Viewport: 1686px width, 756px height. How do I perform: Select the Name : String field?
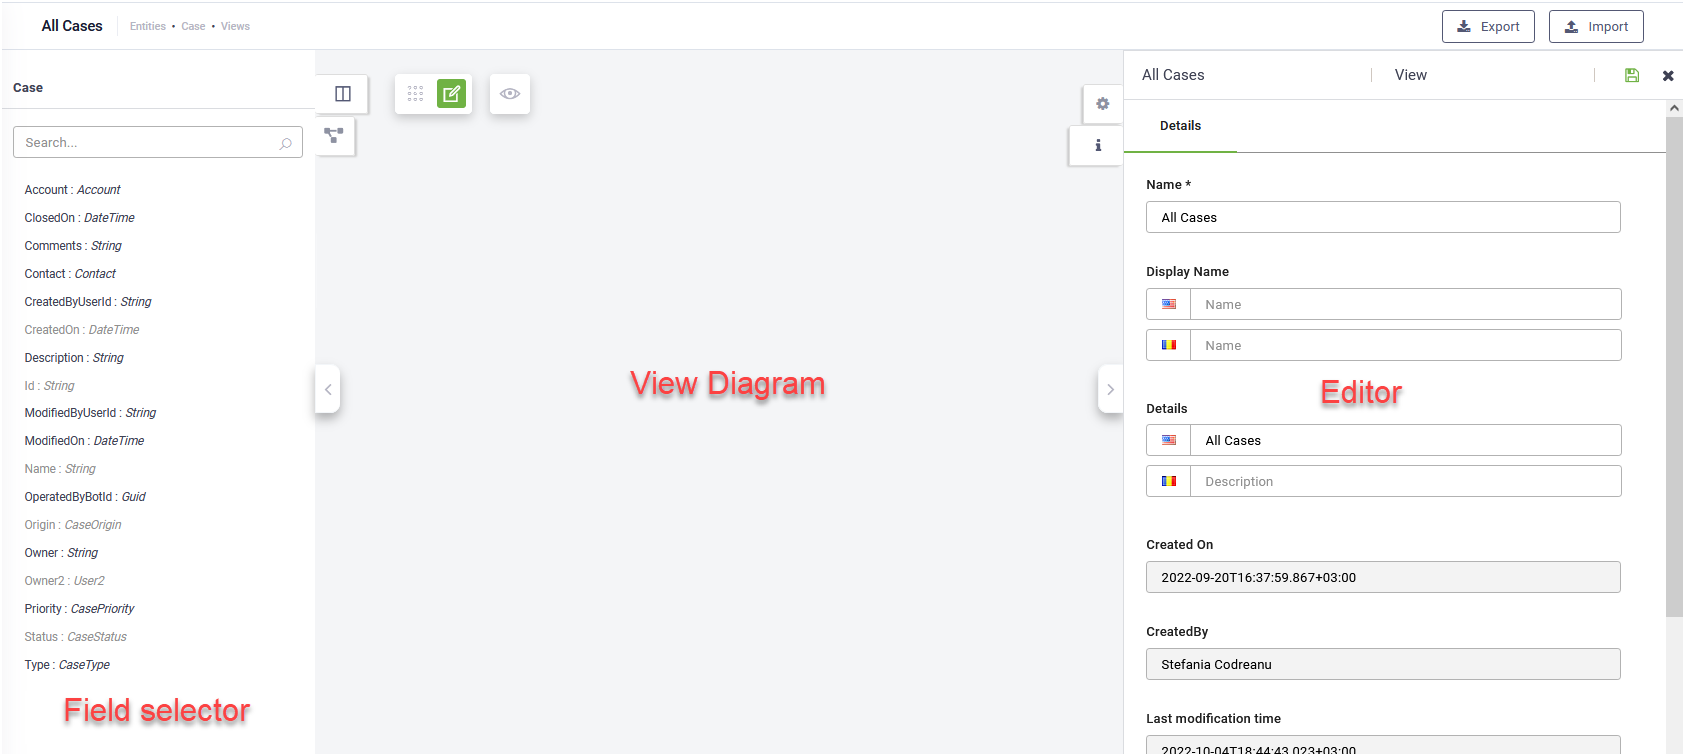(60, 469)
